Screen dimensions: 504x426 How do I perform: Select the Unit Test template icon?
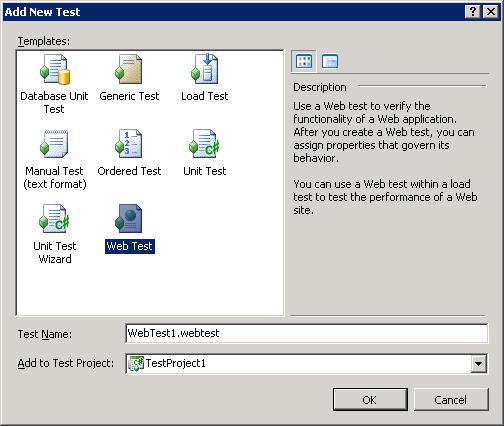205,144
